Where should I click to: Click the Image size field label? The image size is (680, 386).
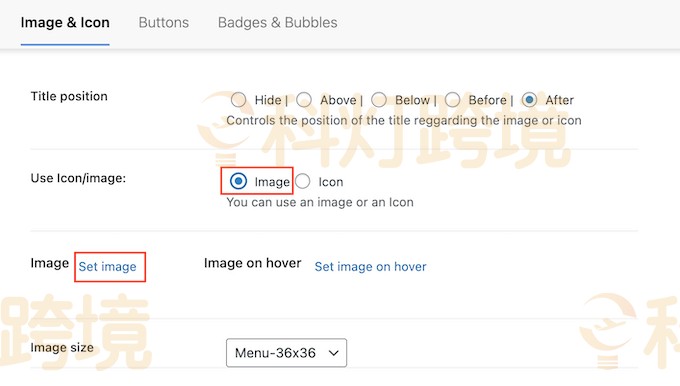coord(62,347)
